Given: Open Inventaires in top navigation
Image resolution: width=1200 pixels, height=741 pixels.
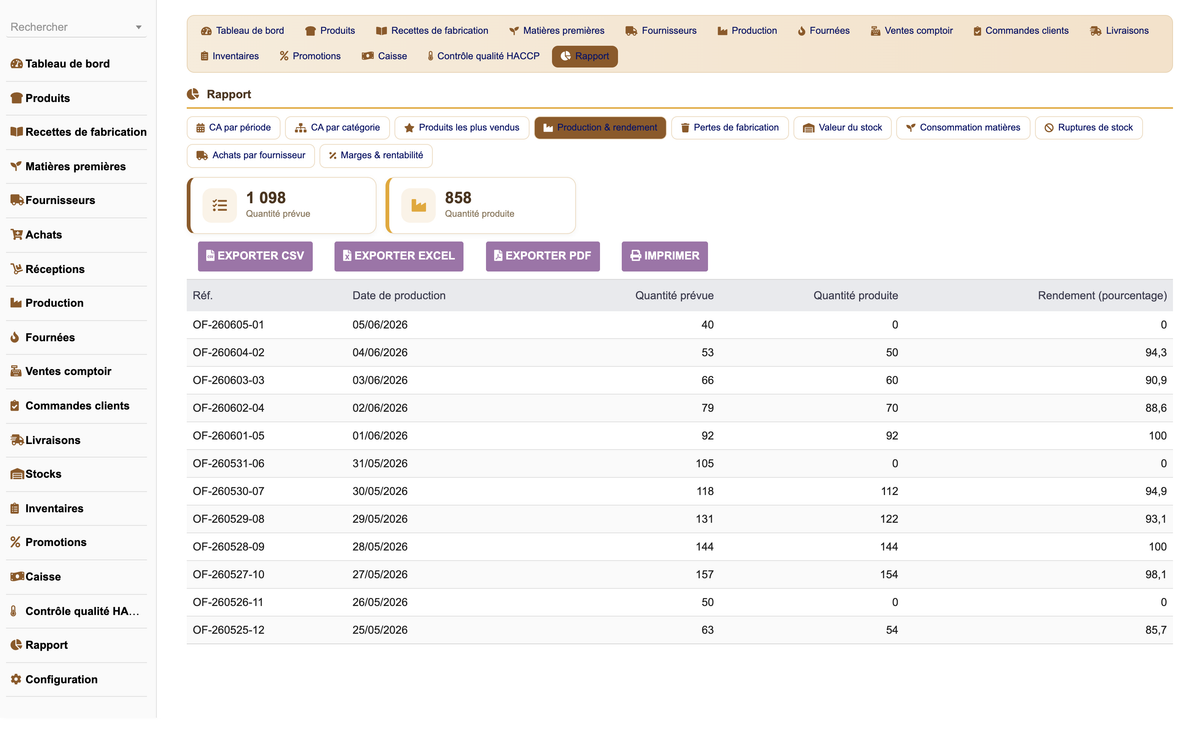Looking at the screenshot, I should [x=229, y=56].
